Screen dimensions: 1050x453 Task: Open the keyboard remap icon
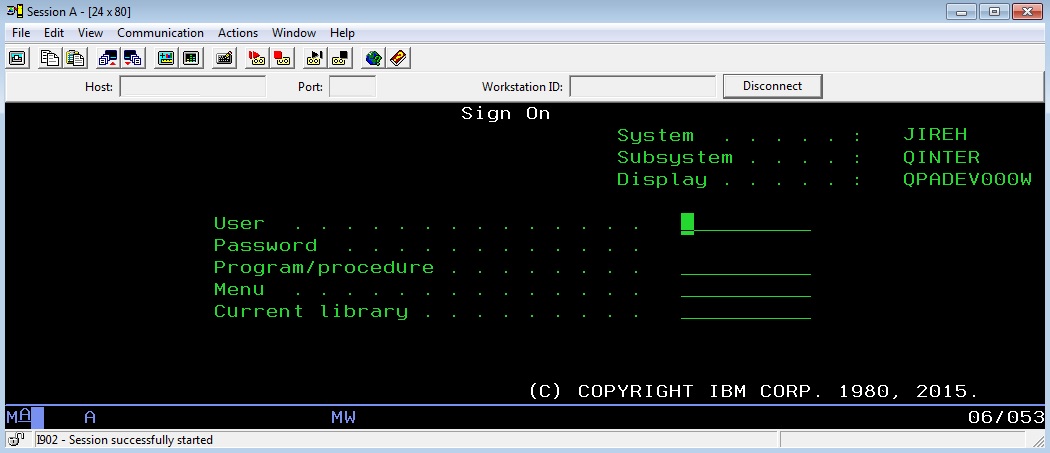point(225,58)
